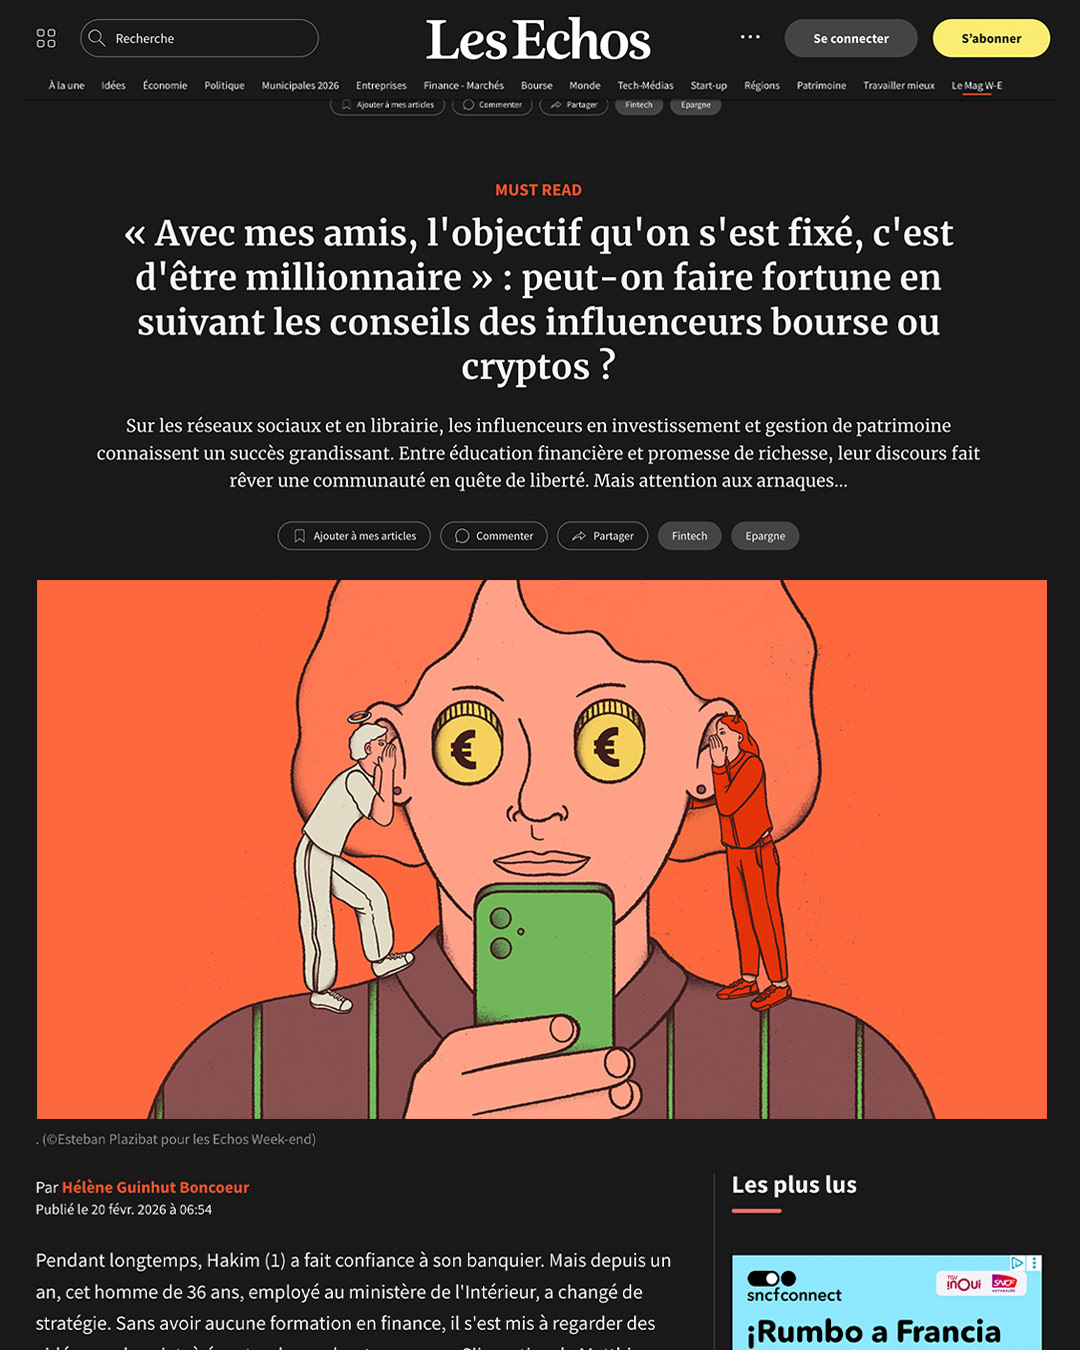1080x1350 pixels.
Task: Open the article's main illustration image
Action: (542, 849)
